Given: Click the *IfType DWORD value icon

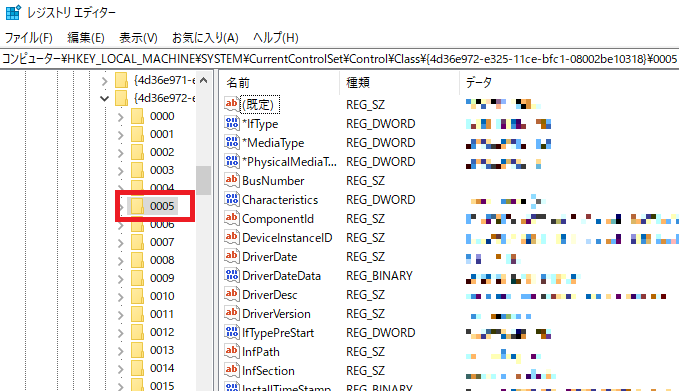Looking at the screenshot, I should (x=232, y=123).
